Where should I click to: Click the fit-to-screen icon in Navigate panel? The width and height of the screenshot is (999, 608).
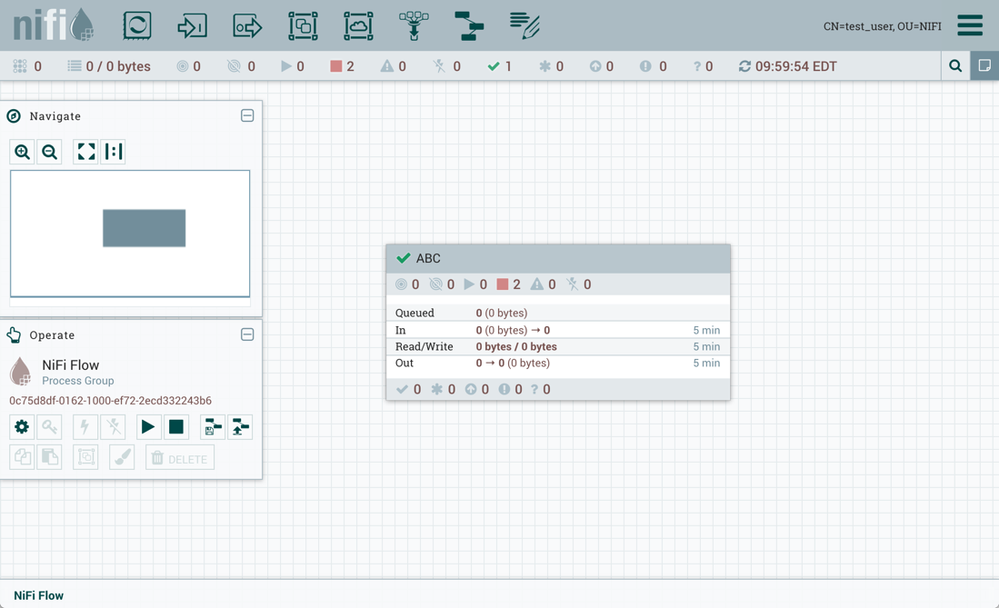tap(85, 151)
